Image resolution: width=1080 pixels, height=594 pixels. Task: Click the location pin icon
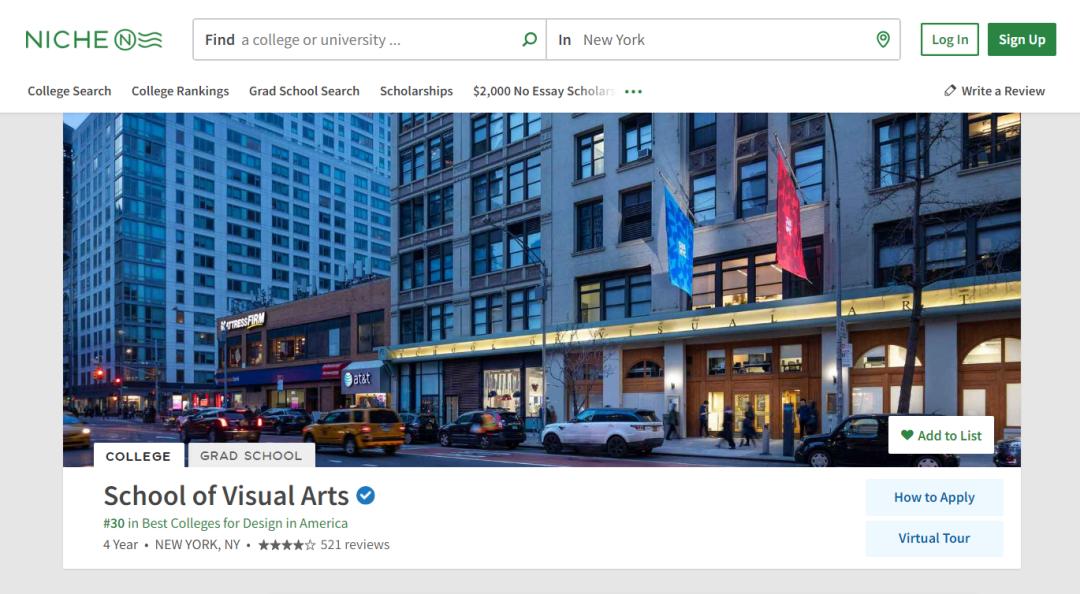pos(883,40)
